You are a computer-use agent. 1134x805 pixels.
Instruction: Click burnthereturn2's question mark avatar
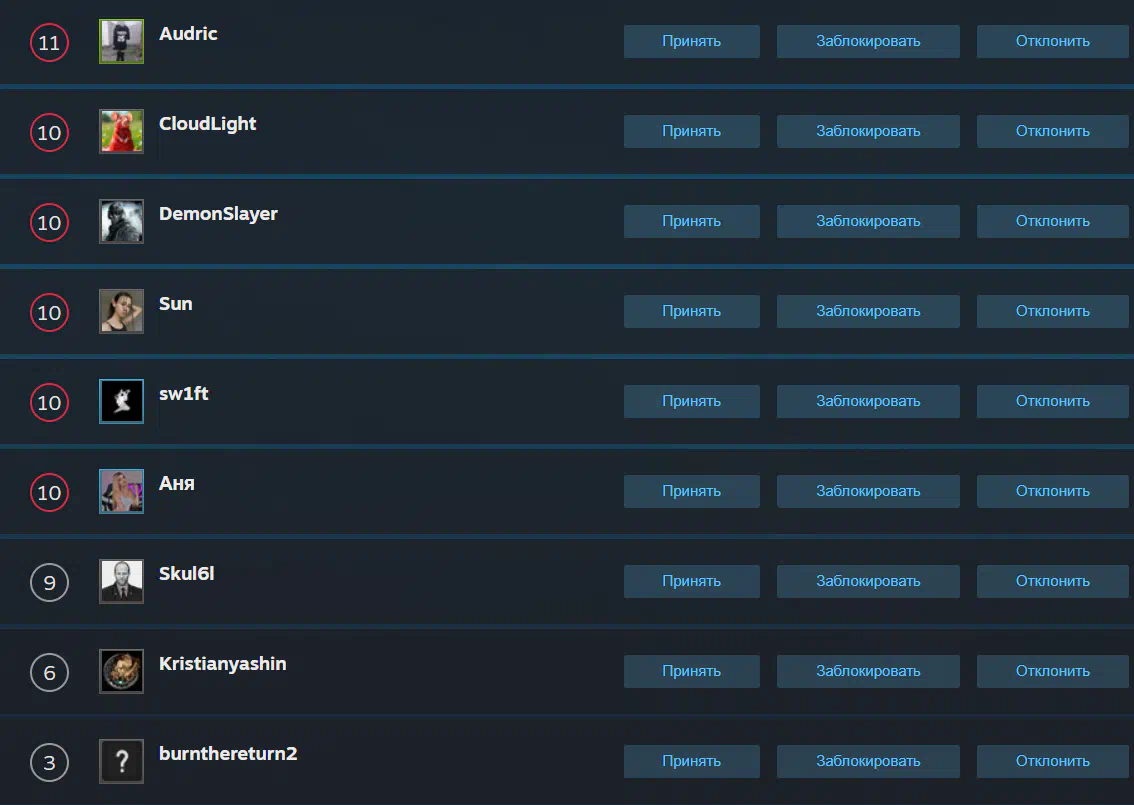[x=122, y=761]
